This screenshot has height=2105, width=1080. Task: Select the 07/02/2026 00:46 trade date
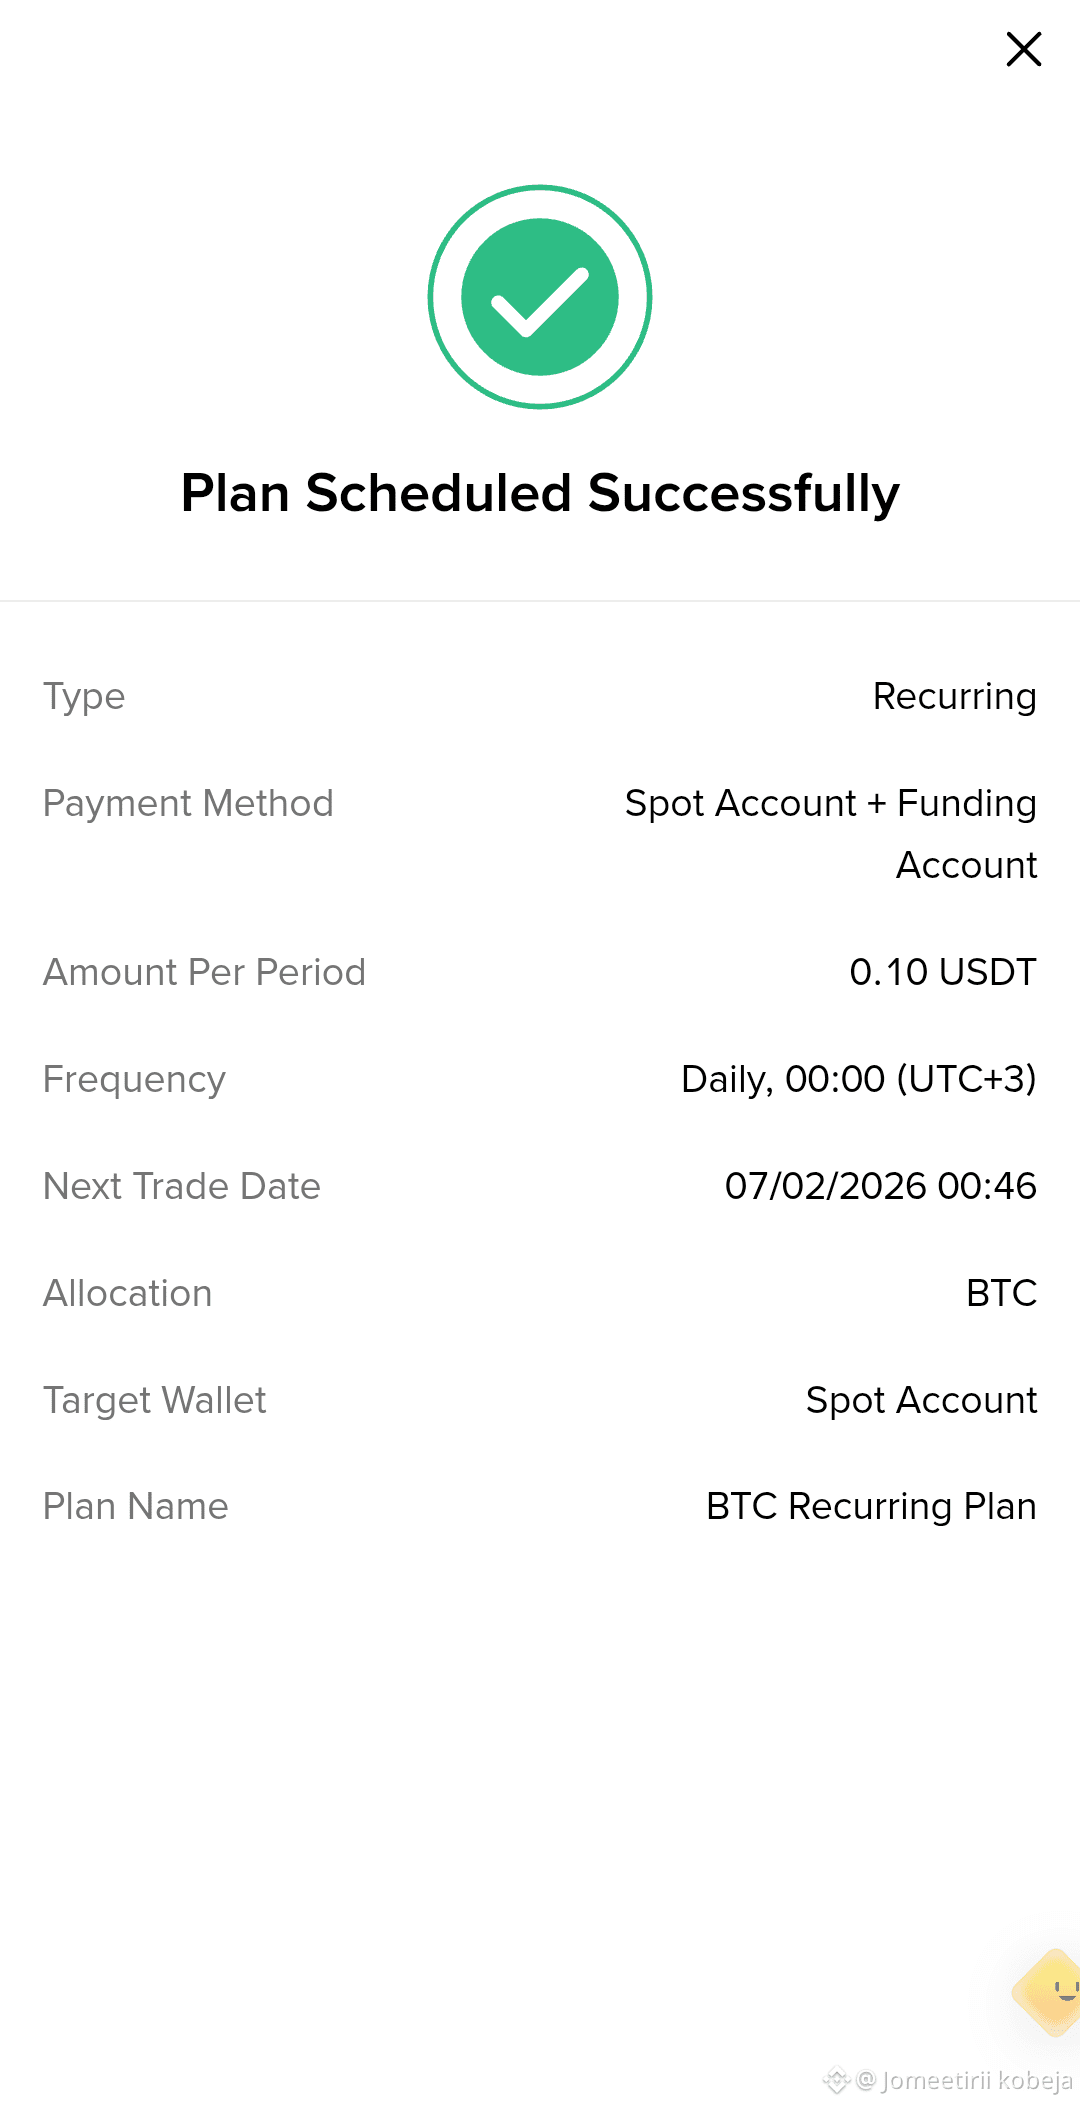point(880,1186)
